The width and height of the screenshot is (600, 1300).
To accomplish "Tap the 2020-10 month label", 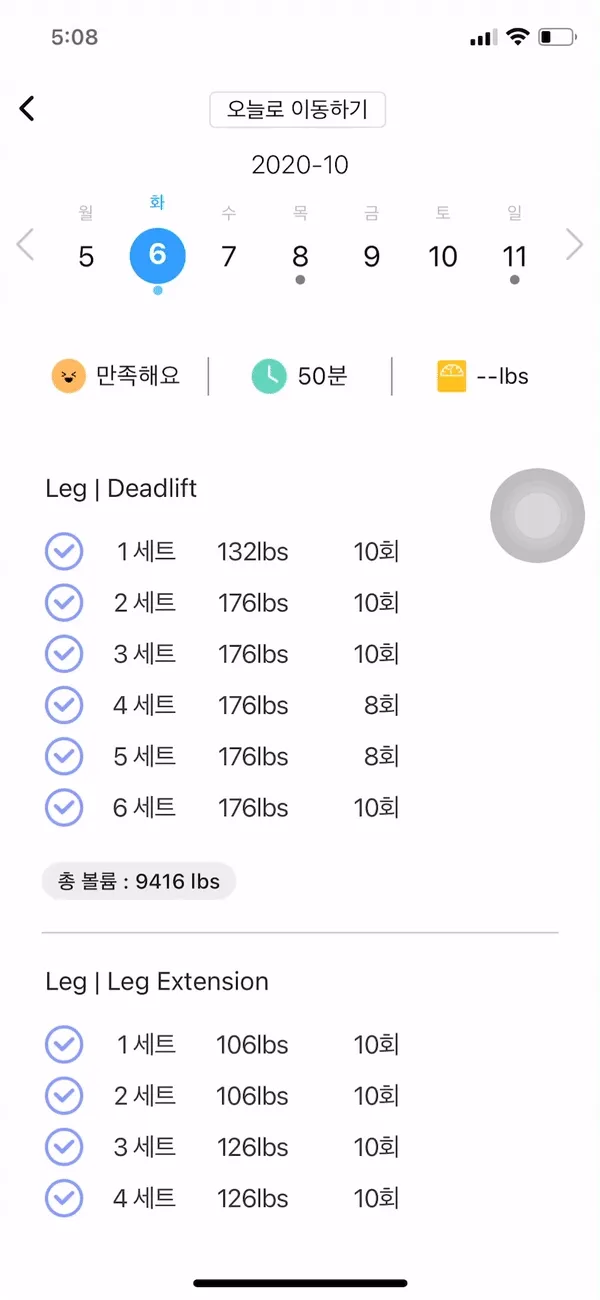I will click(300, 165).
